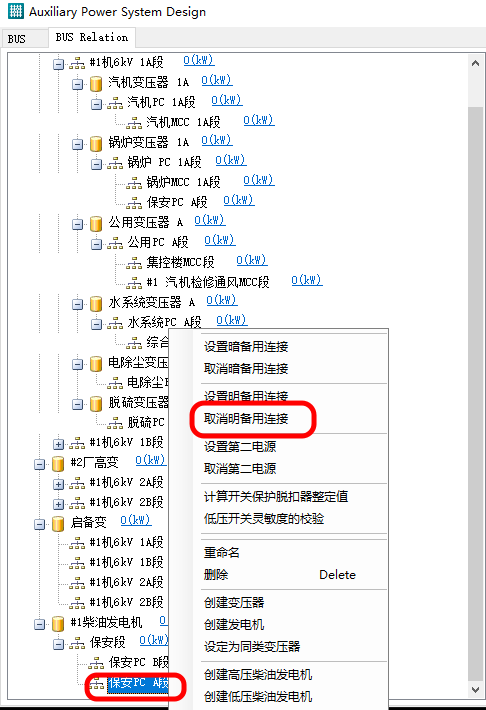Choose 创建变压器 in the context menu

234,603
